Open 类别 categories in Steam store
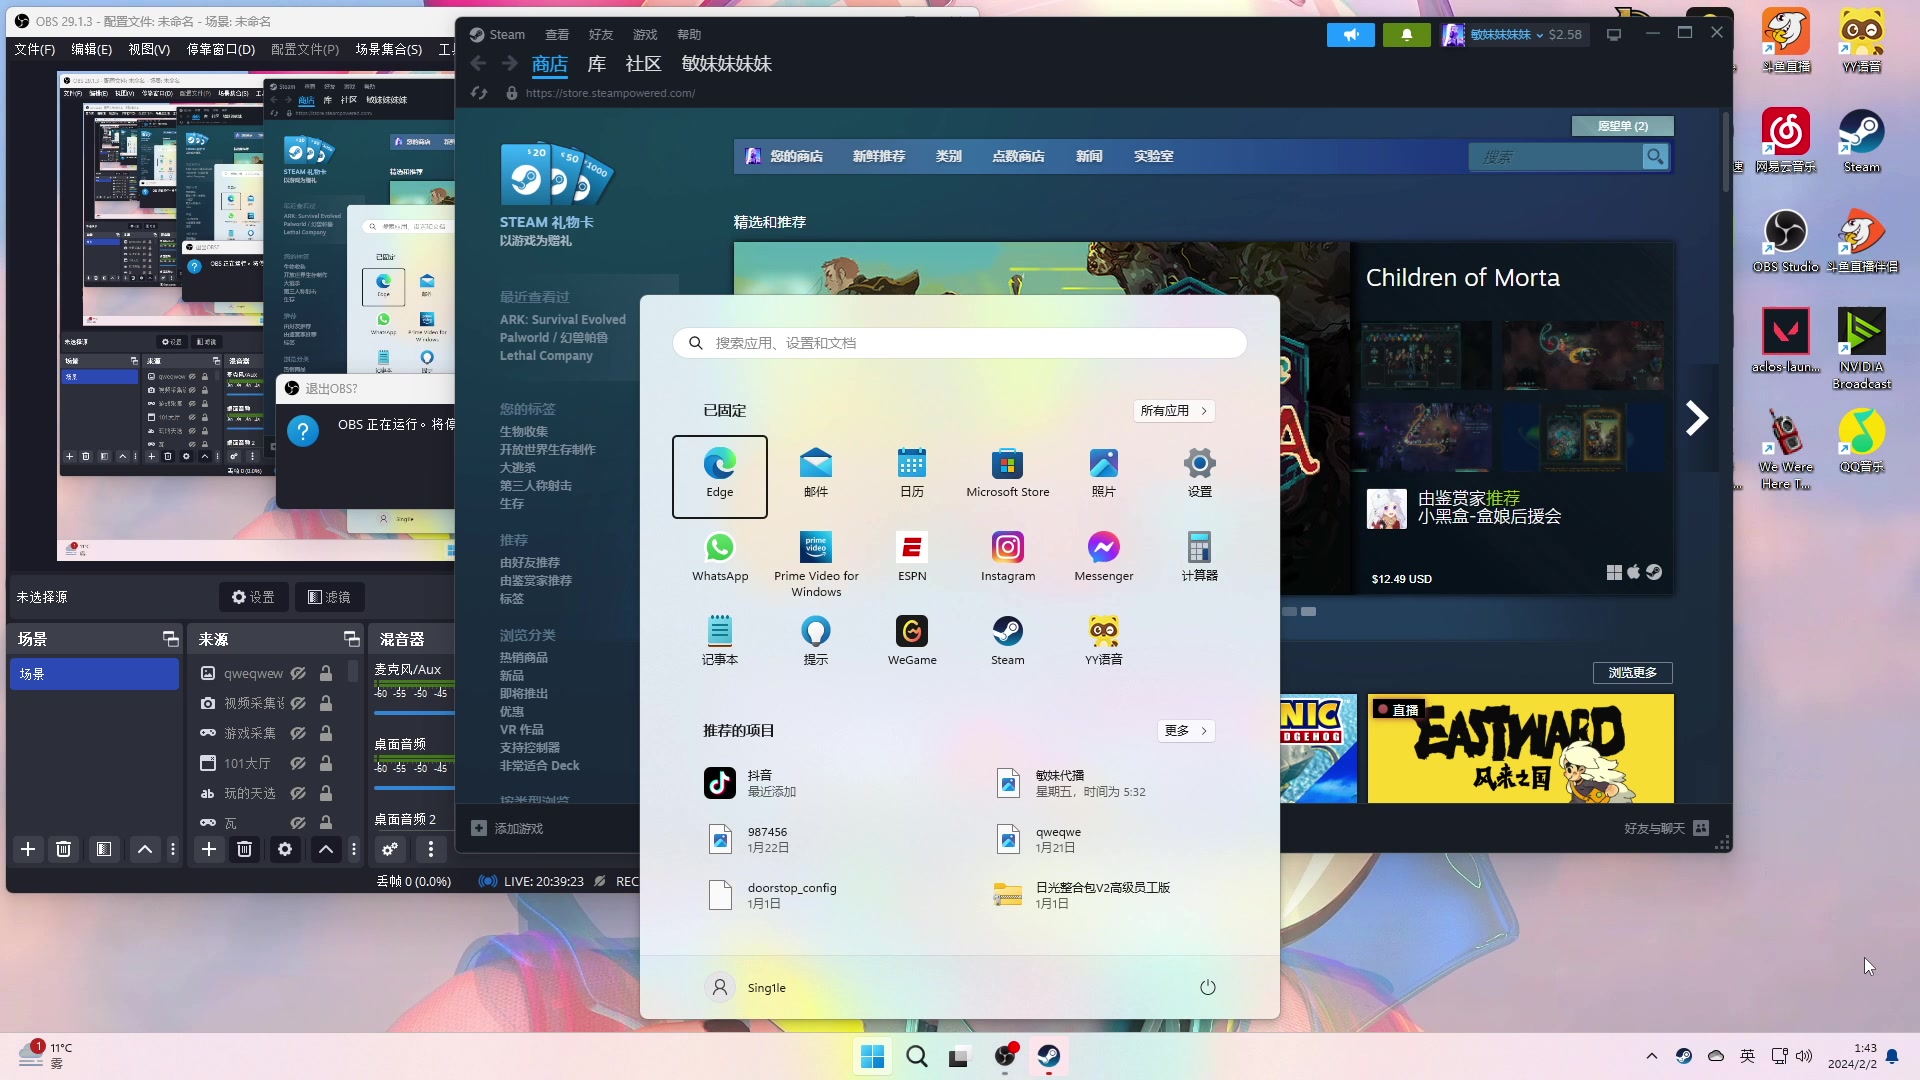The image size is (1920, 1080). click(x=949, y=157)
